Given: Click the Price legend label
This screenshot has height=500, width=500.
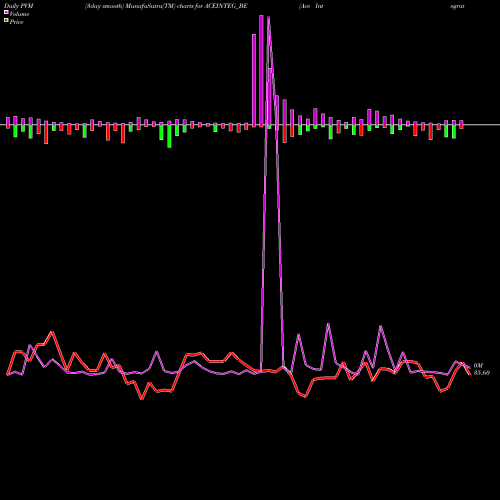Looking at the screenshot, I should (16, 22).
